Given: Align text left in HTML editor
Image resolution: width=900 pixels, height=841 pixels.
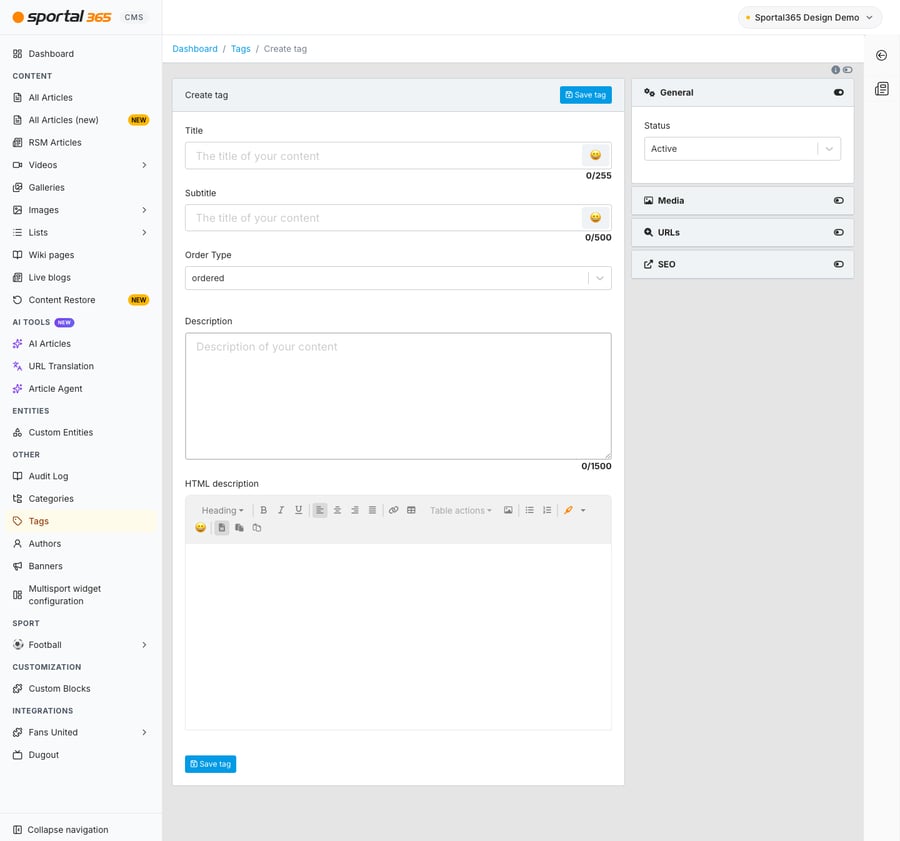Looking at the screenshot, I should 320,510.
